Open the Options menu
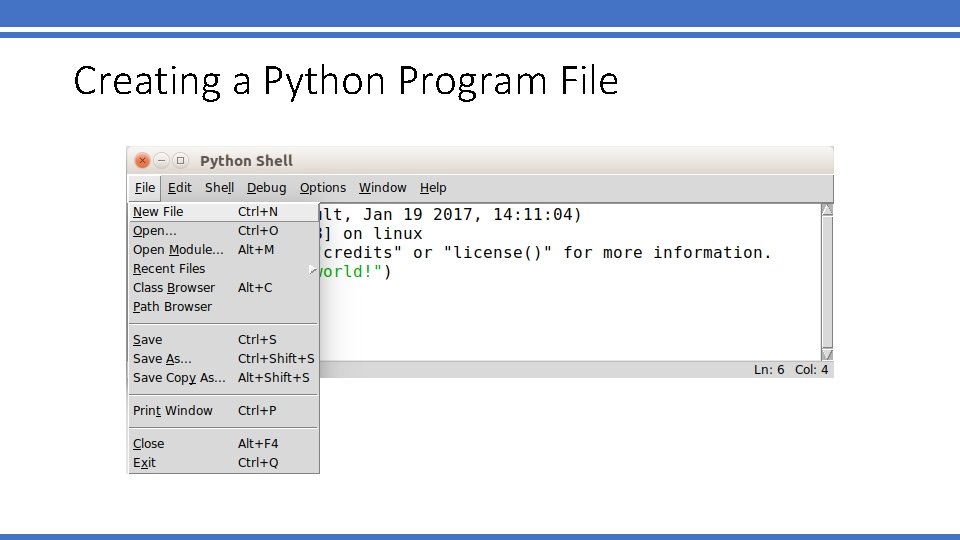 tap(322, 188)
